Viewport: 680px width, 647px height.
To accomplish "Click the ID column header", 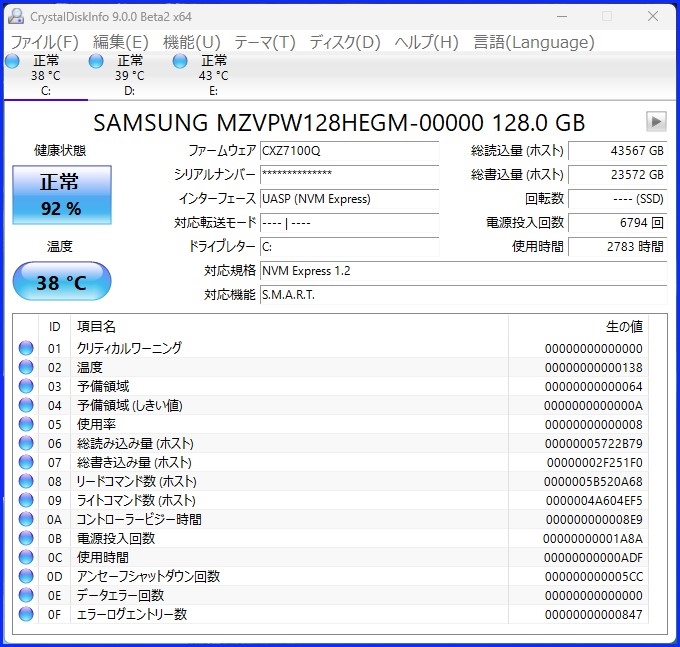I will pyautogui.click(x=54, y=326).
